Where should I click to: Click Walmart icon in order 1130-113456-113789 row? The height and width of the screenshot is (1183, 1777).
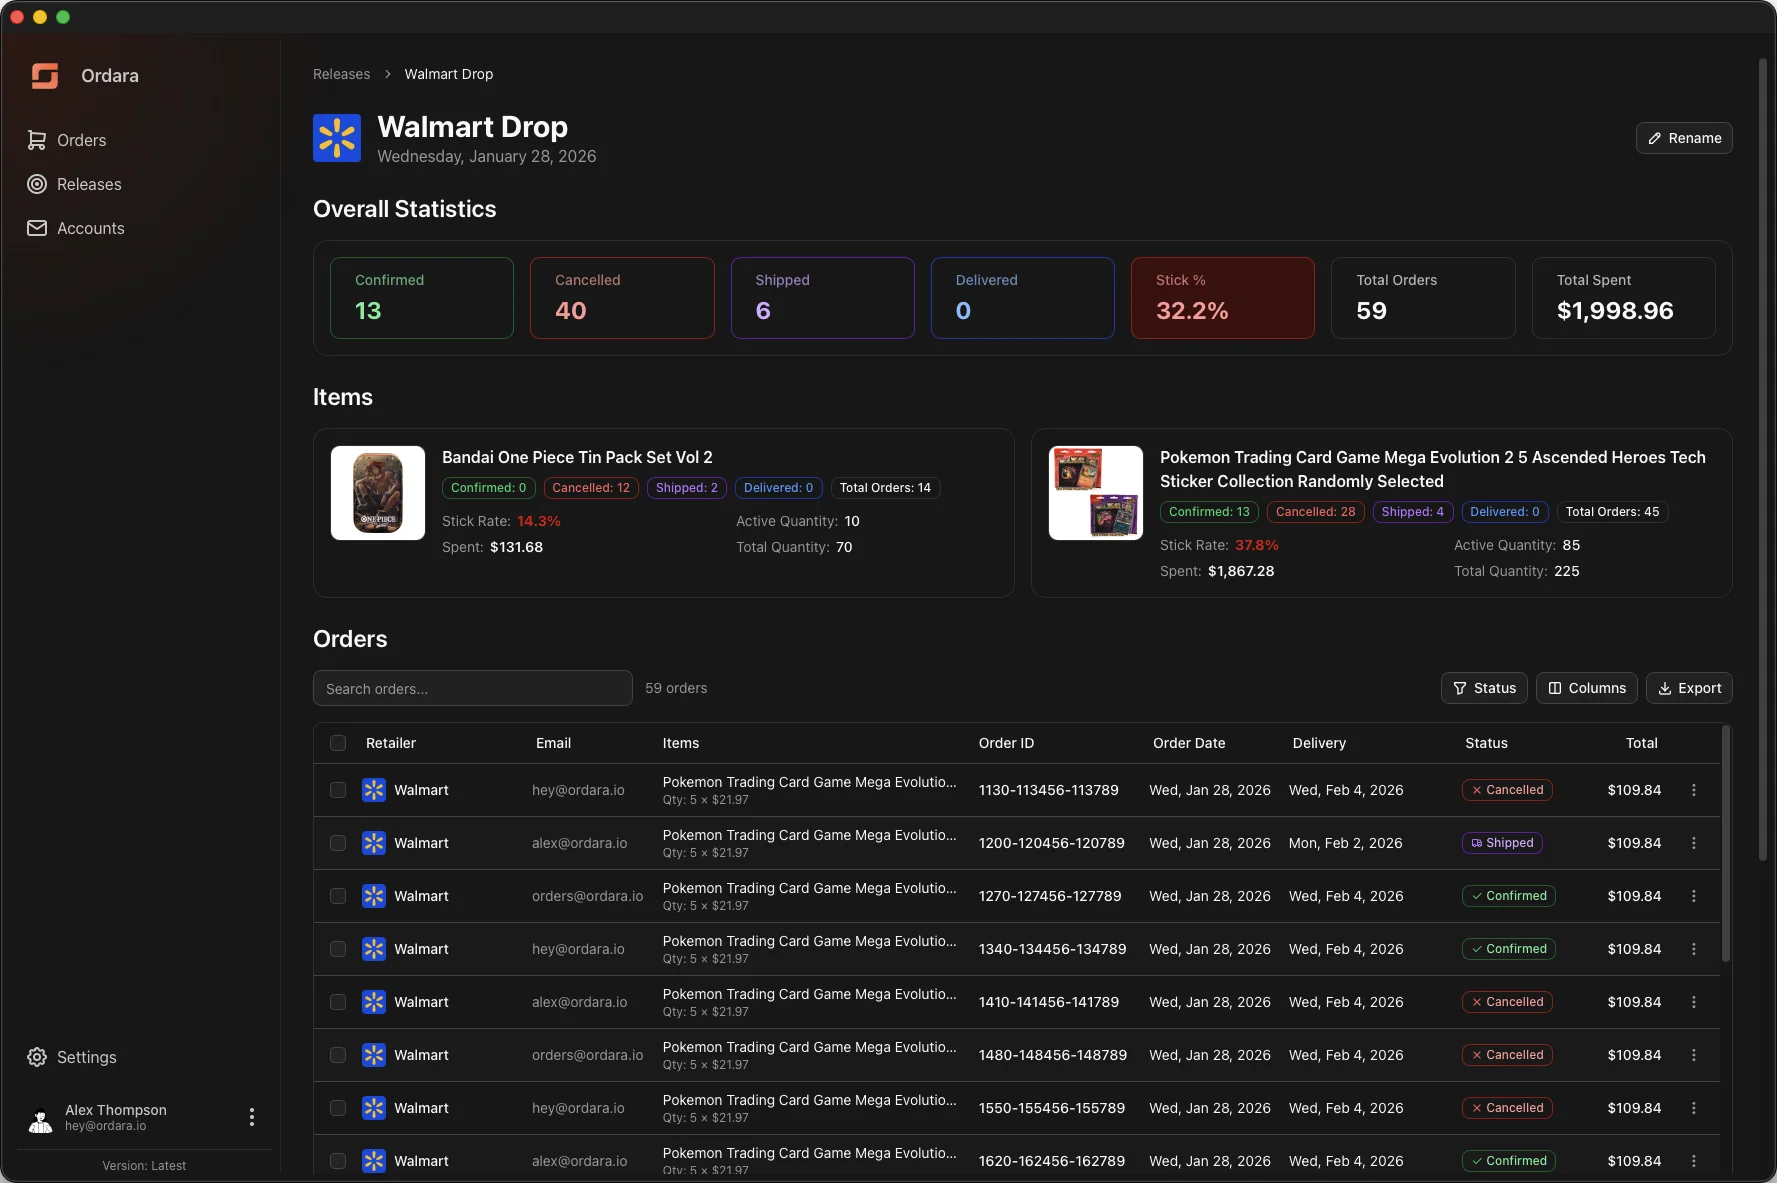[x=374, y=790]
